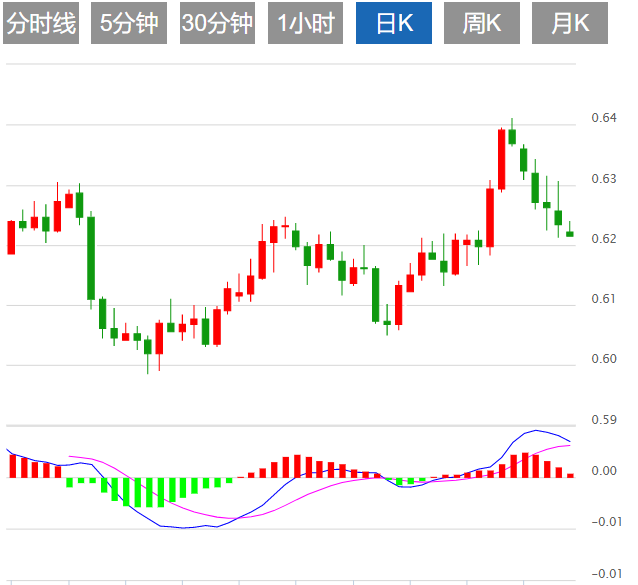Switch to the 分时线 tab
The width and height of the screenshot is (638, 585).
click(x=41, y=23)
